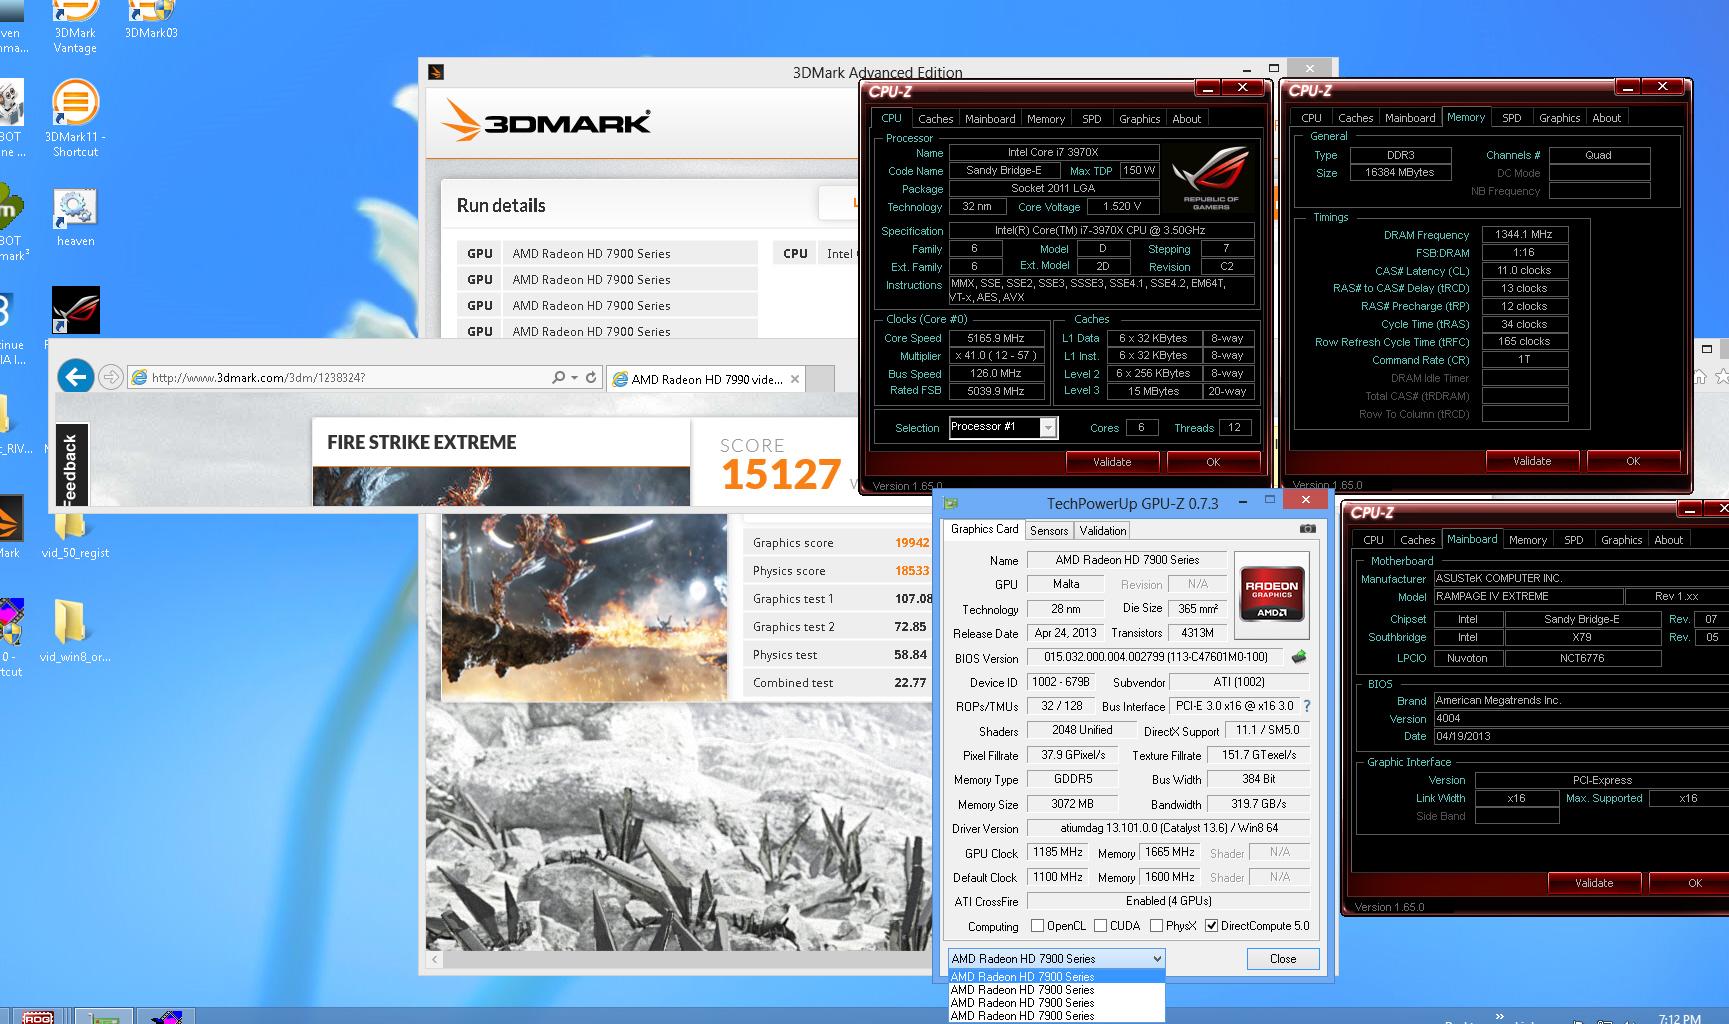Select Graphics Card tab in GPU-Z
The width and height of the screenshot is (1729, 1024).
984,529
